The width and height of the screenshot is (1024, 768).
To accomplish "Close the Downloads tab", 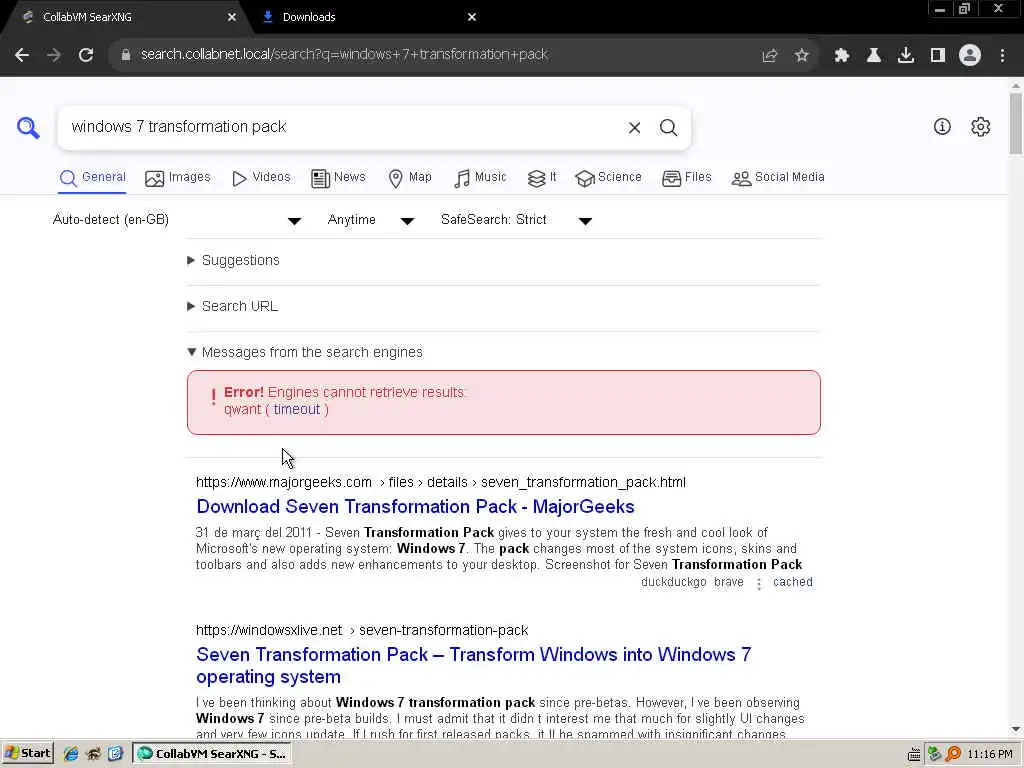I will click(472, 17).
